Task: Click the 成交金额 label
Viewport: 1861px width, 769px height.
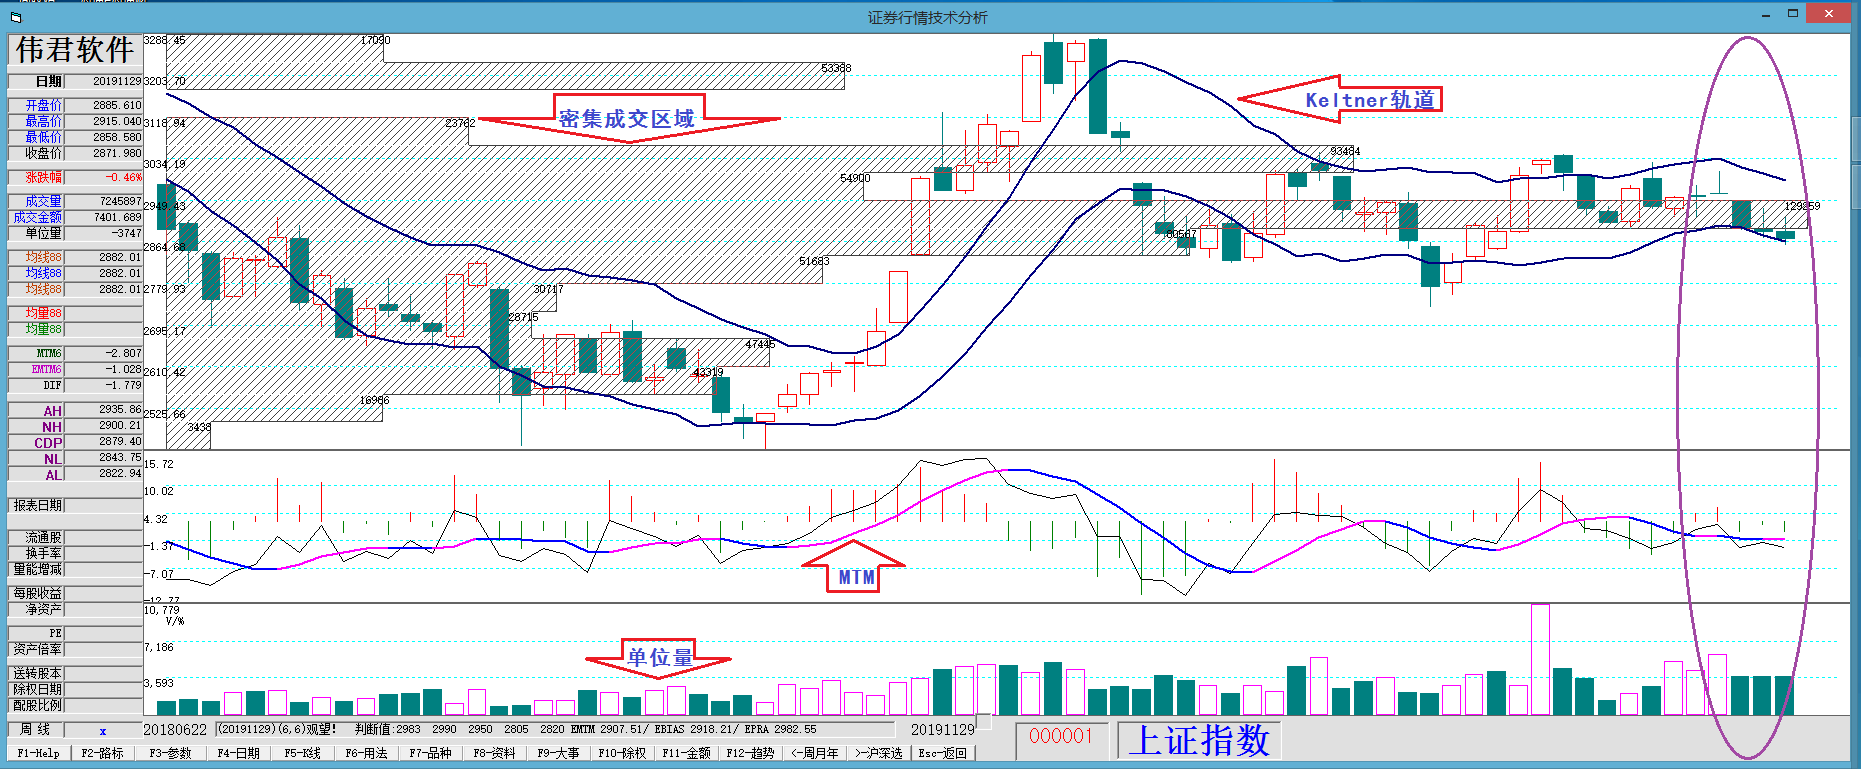Action: click(36, 217)
